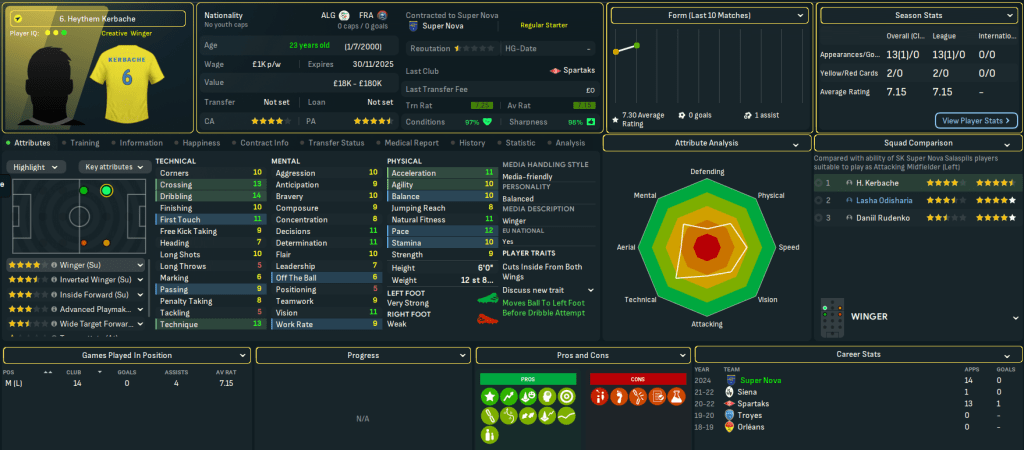Select highlighted left winger position on pitch
1024x450 pixels.
click(x=106, y=190)
